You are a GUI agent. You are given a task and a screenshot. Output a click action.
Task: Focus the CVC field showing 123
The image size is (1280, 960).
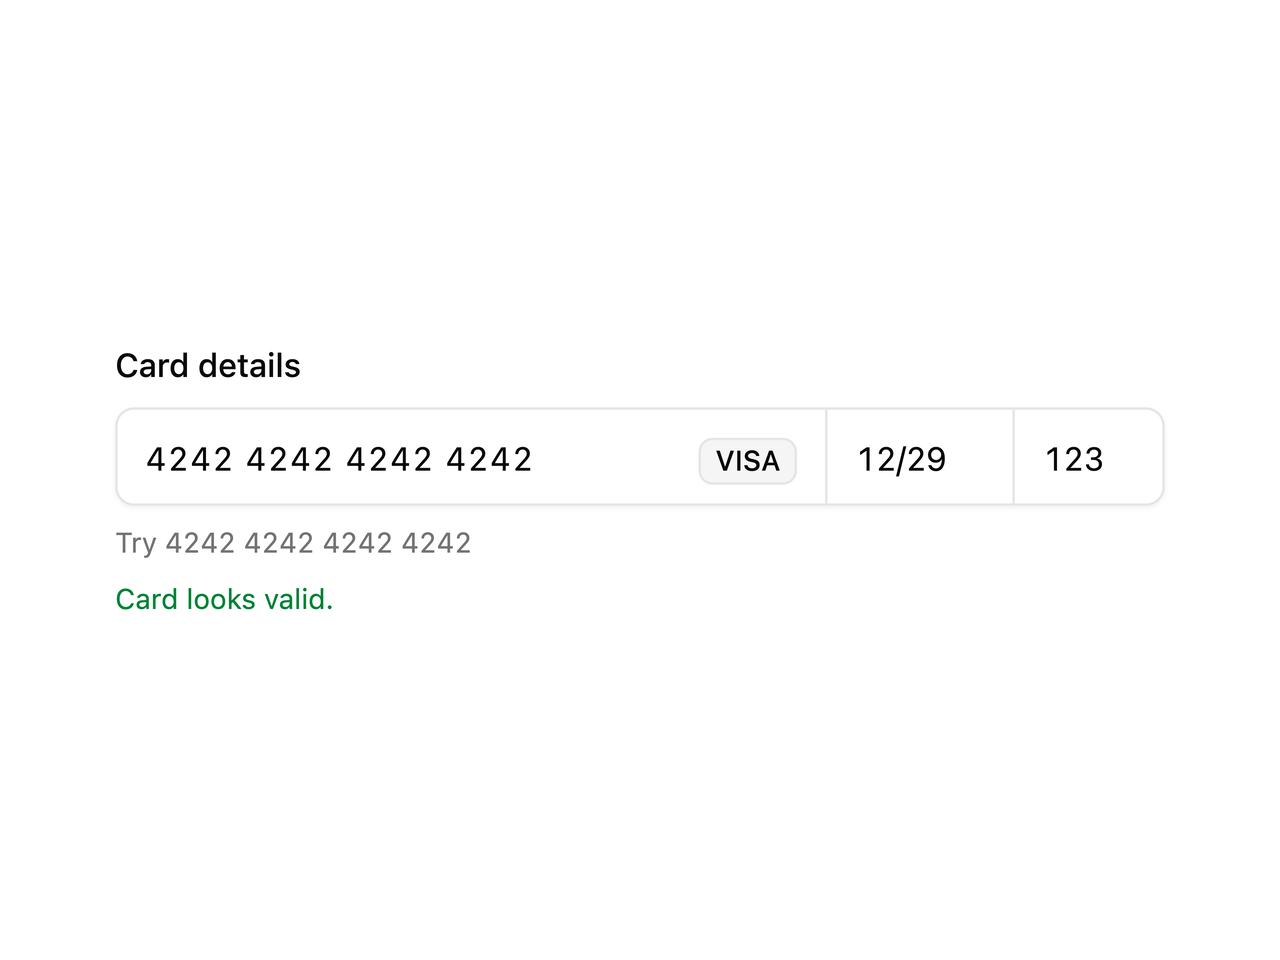(x=1088, y=459)
